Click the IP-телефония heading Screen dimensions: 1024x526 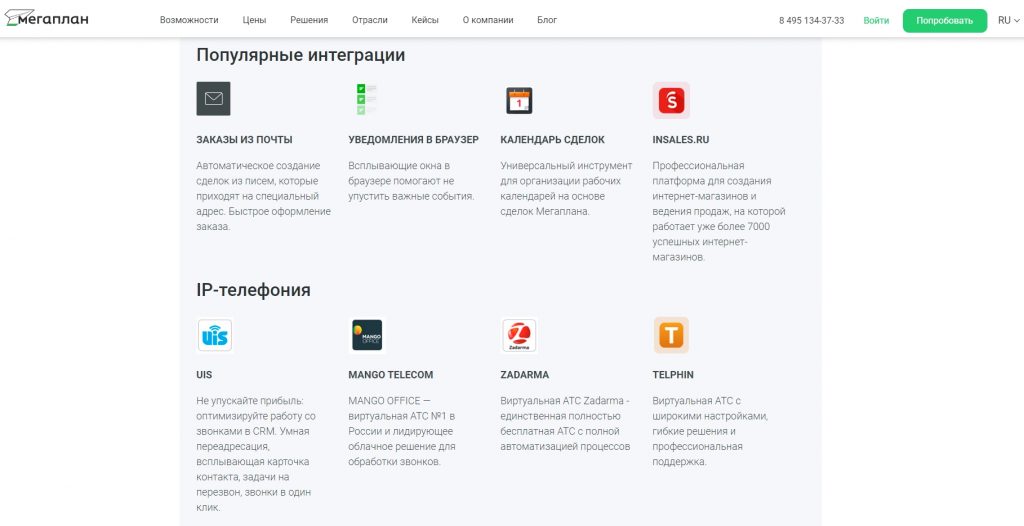click(x=253, y=290)
